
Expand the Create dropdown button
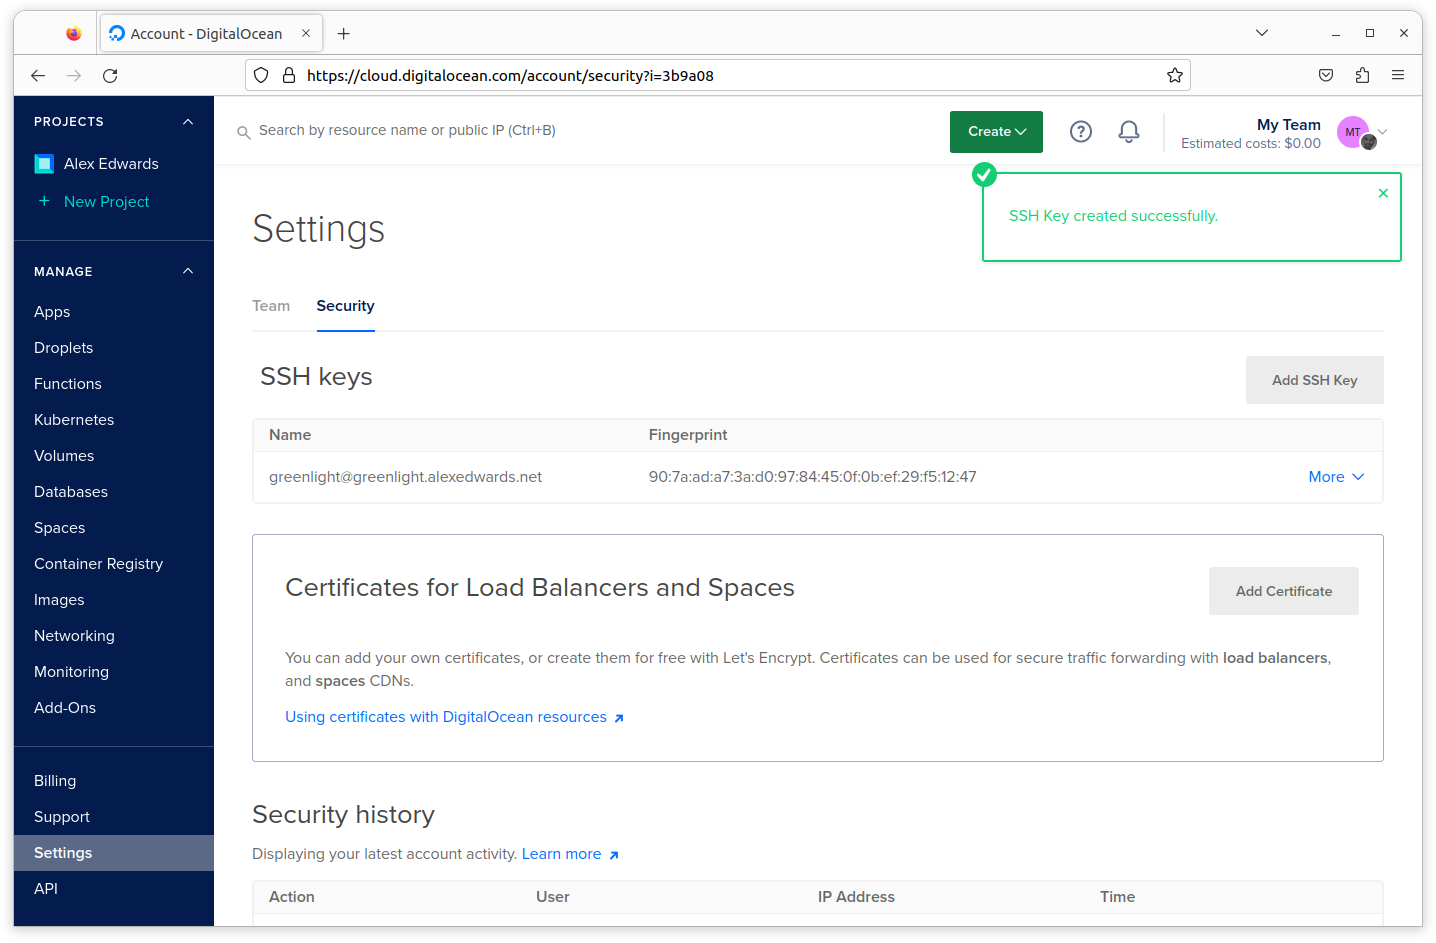tap(996, 131)
